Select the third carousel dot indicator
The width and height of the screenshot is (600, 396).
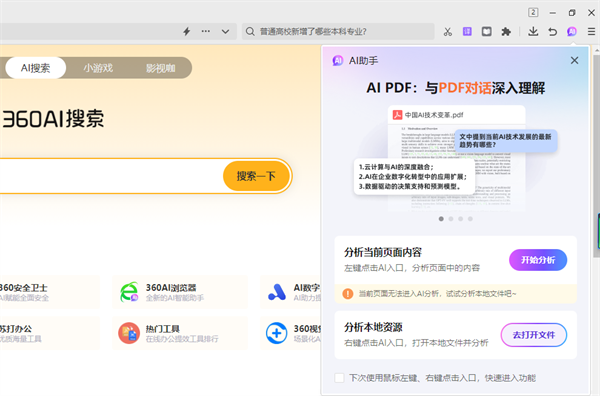[x=461, y=219]
